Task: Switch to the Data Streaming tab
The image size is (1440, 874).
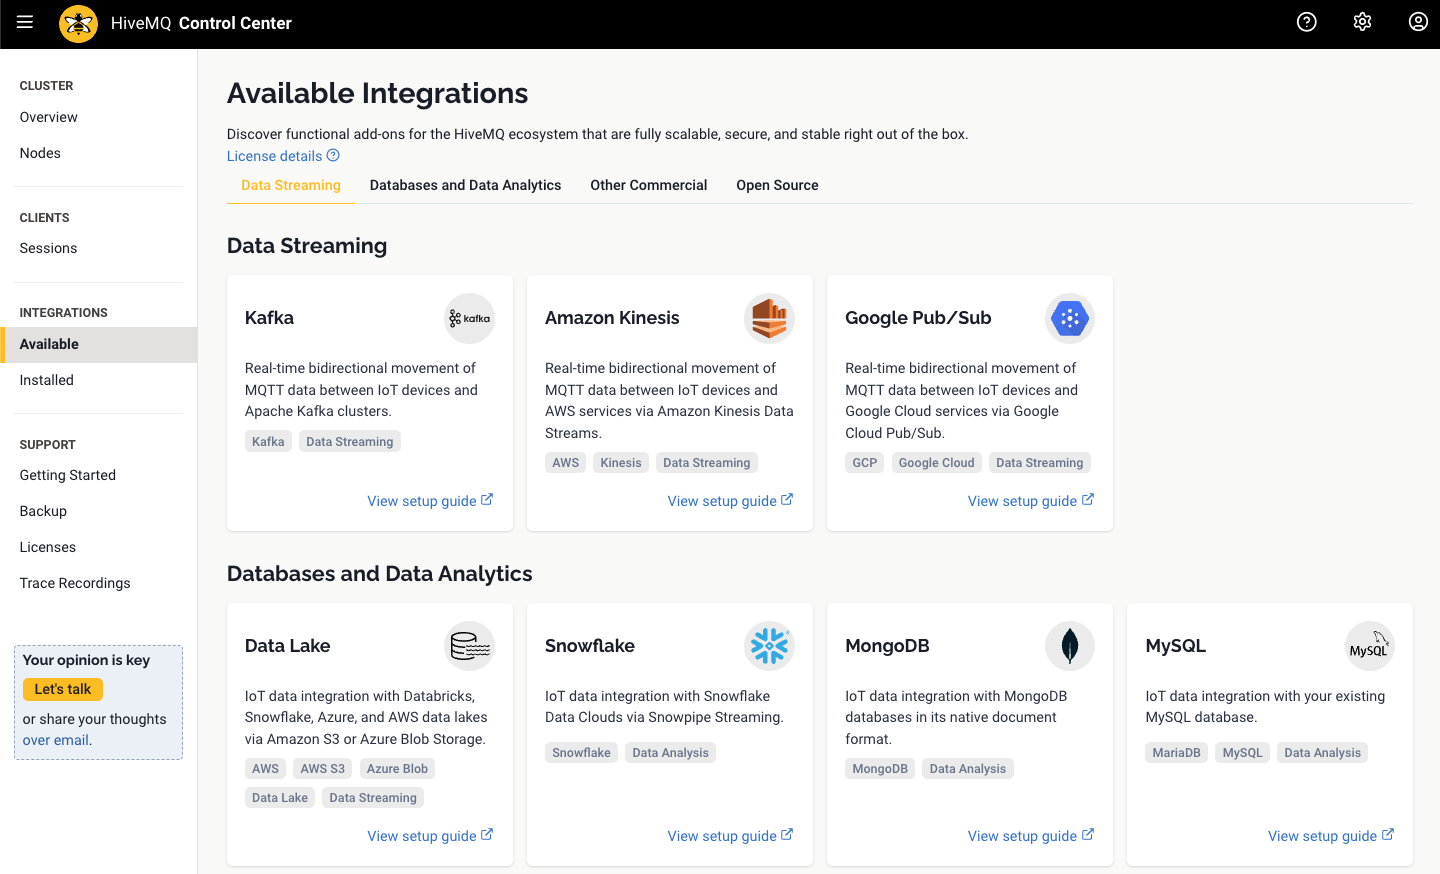Action: pyautogui.click(x=291, y=185)
